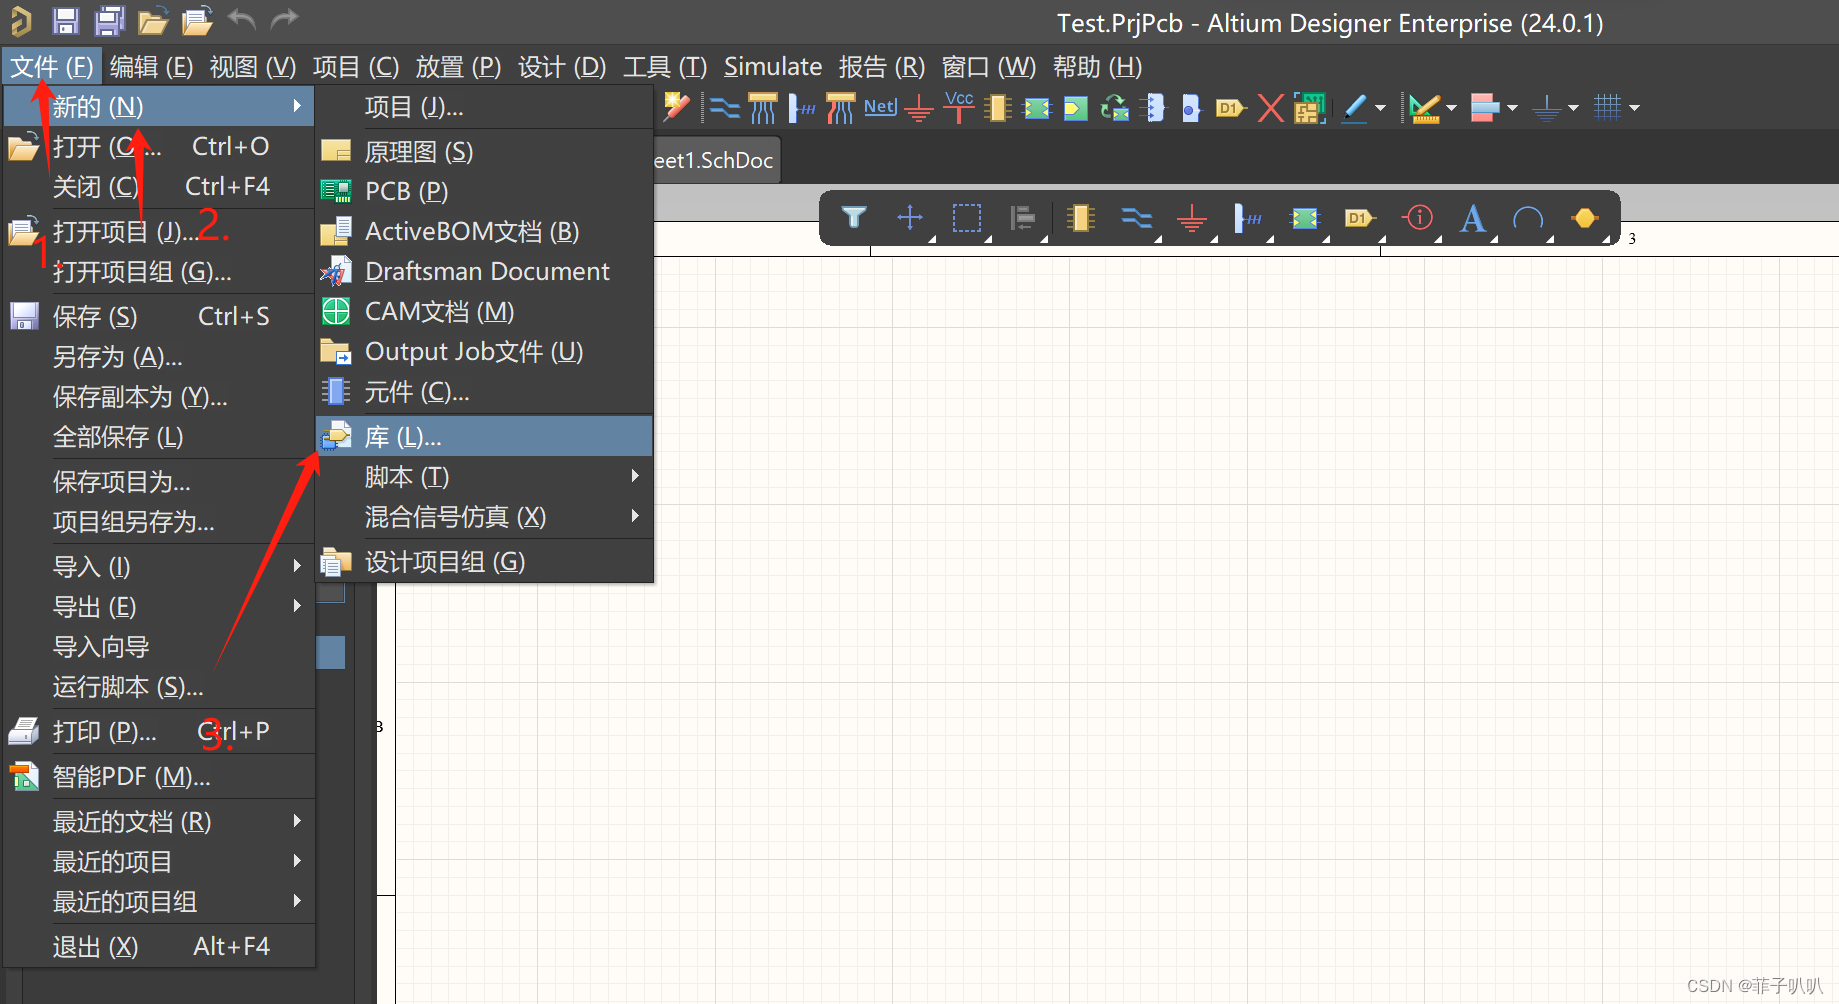This screenshot has width=1839, height=1004.
Task: Open the 编辑 (E) menu
Action: click(x=152, y=67)
